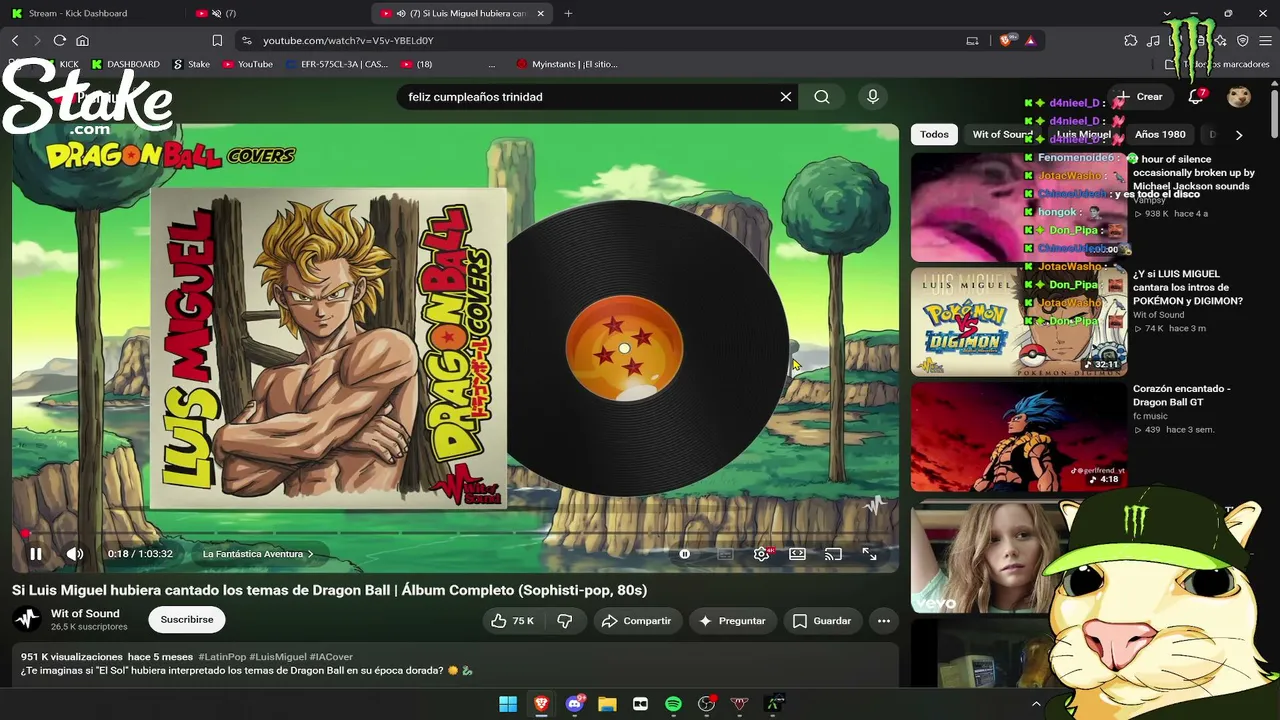Screen dimensions: 1280x720
Task: Open player settings gear
Action: pos(761,554)
